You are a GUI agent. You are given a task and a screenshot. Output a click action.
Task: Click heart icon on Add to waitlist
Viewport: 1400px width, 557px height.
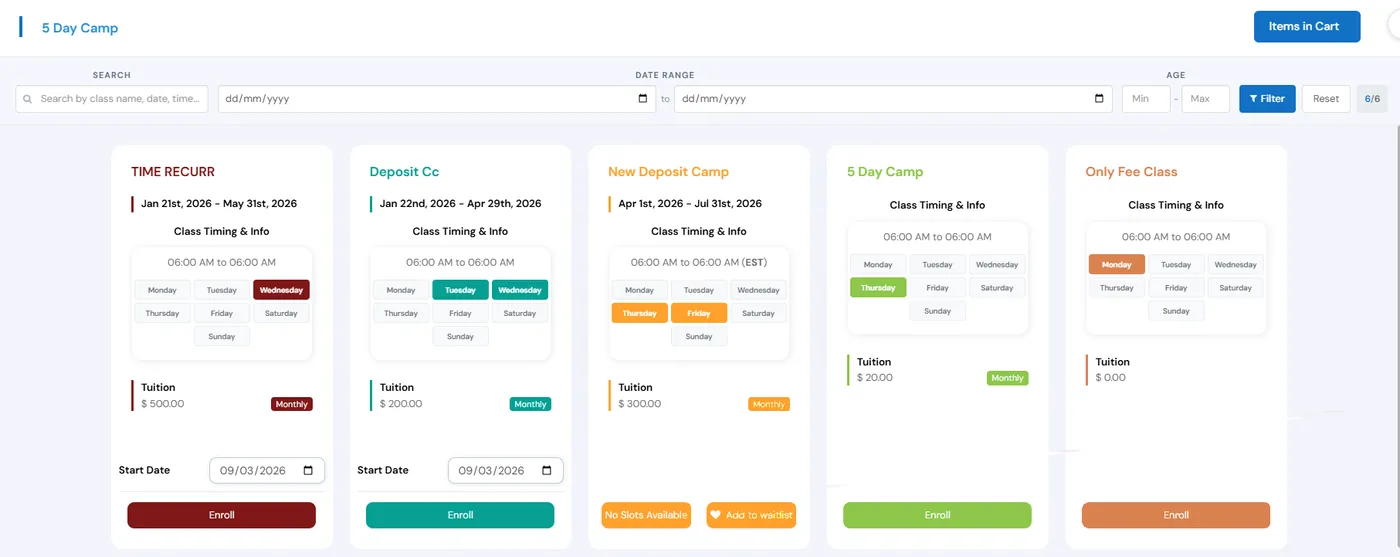click(x=715, y=515)
